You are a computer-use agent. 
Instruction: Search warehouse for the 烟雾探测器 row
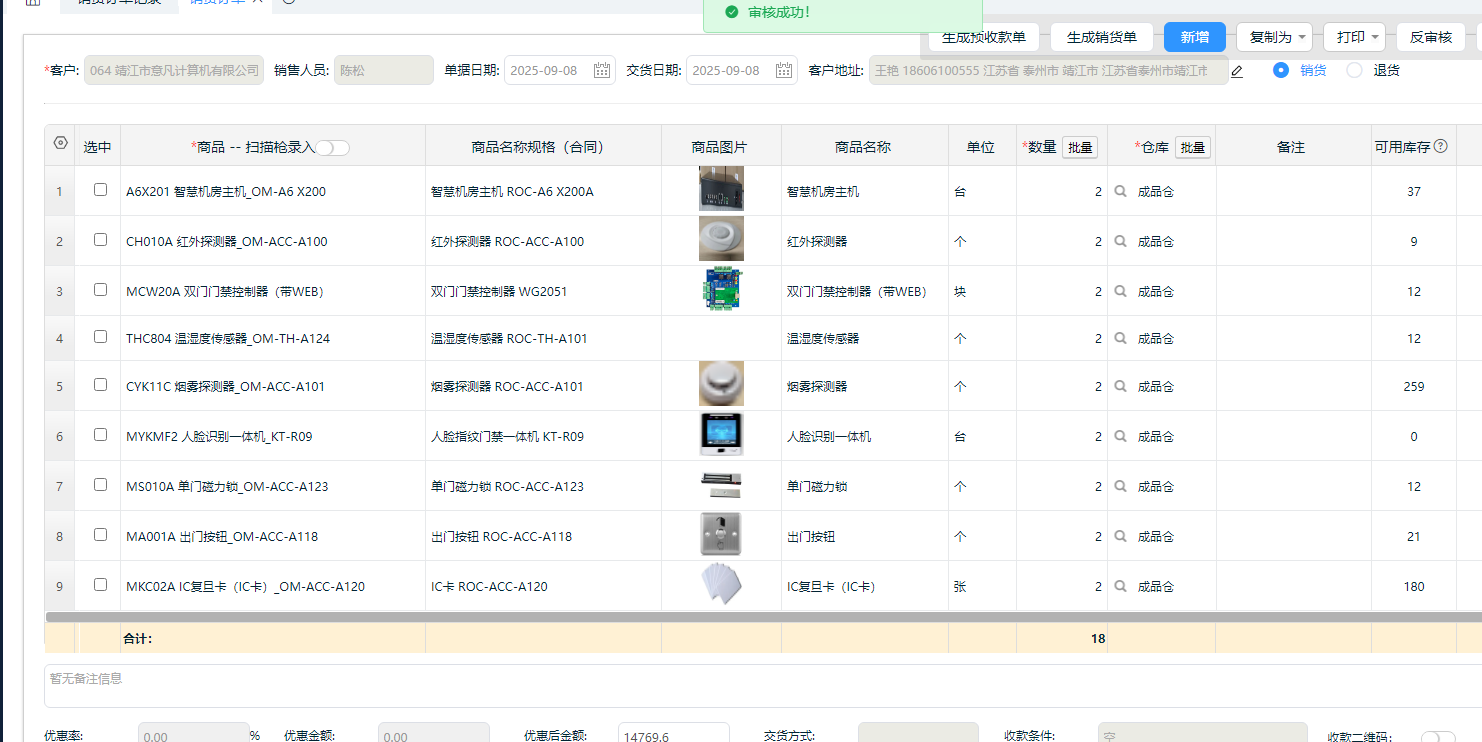(1121, 386)
